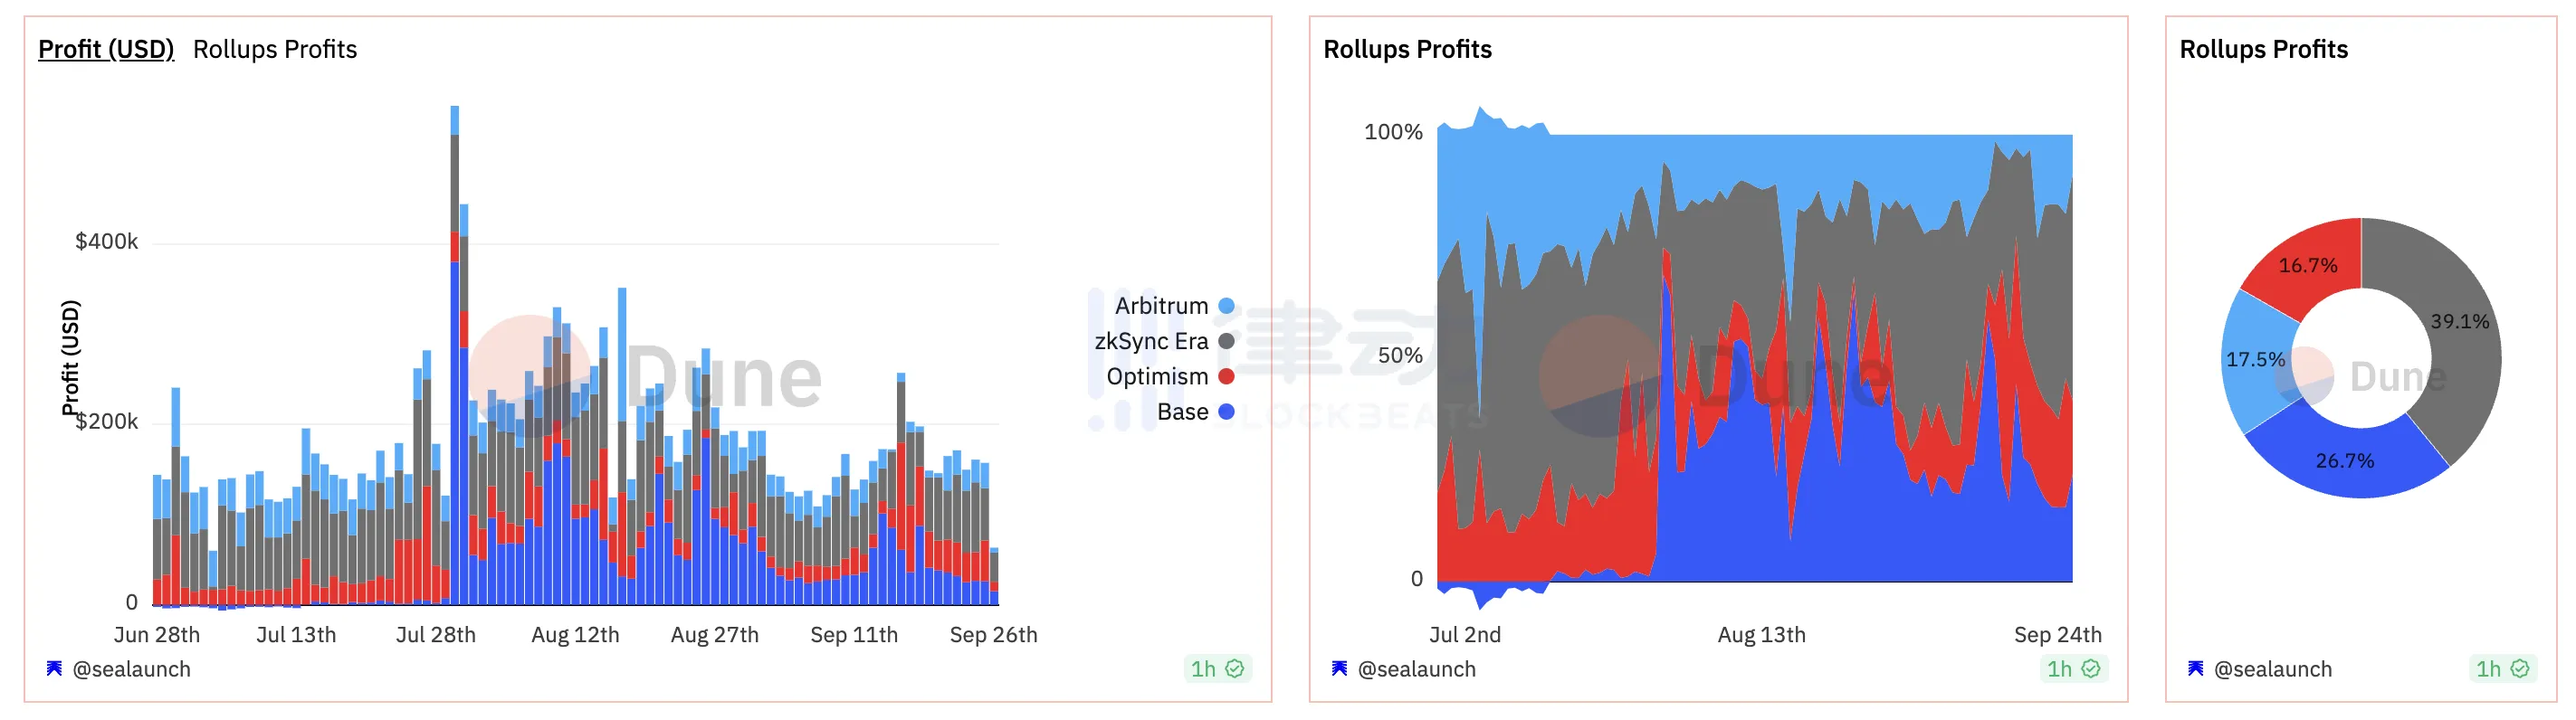Toggle Arbitrum series in the legend
The height and width of the screenshot is (720, 2576).
pos(1161,306)
